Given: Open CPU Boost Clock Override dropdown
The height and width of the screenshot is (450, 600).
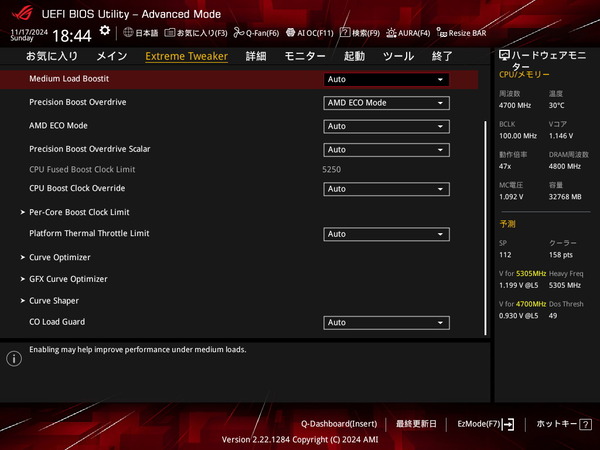Looking at the screenshot, I should [x=386, y=189].
